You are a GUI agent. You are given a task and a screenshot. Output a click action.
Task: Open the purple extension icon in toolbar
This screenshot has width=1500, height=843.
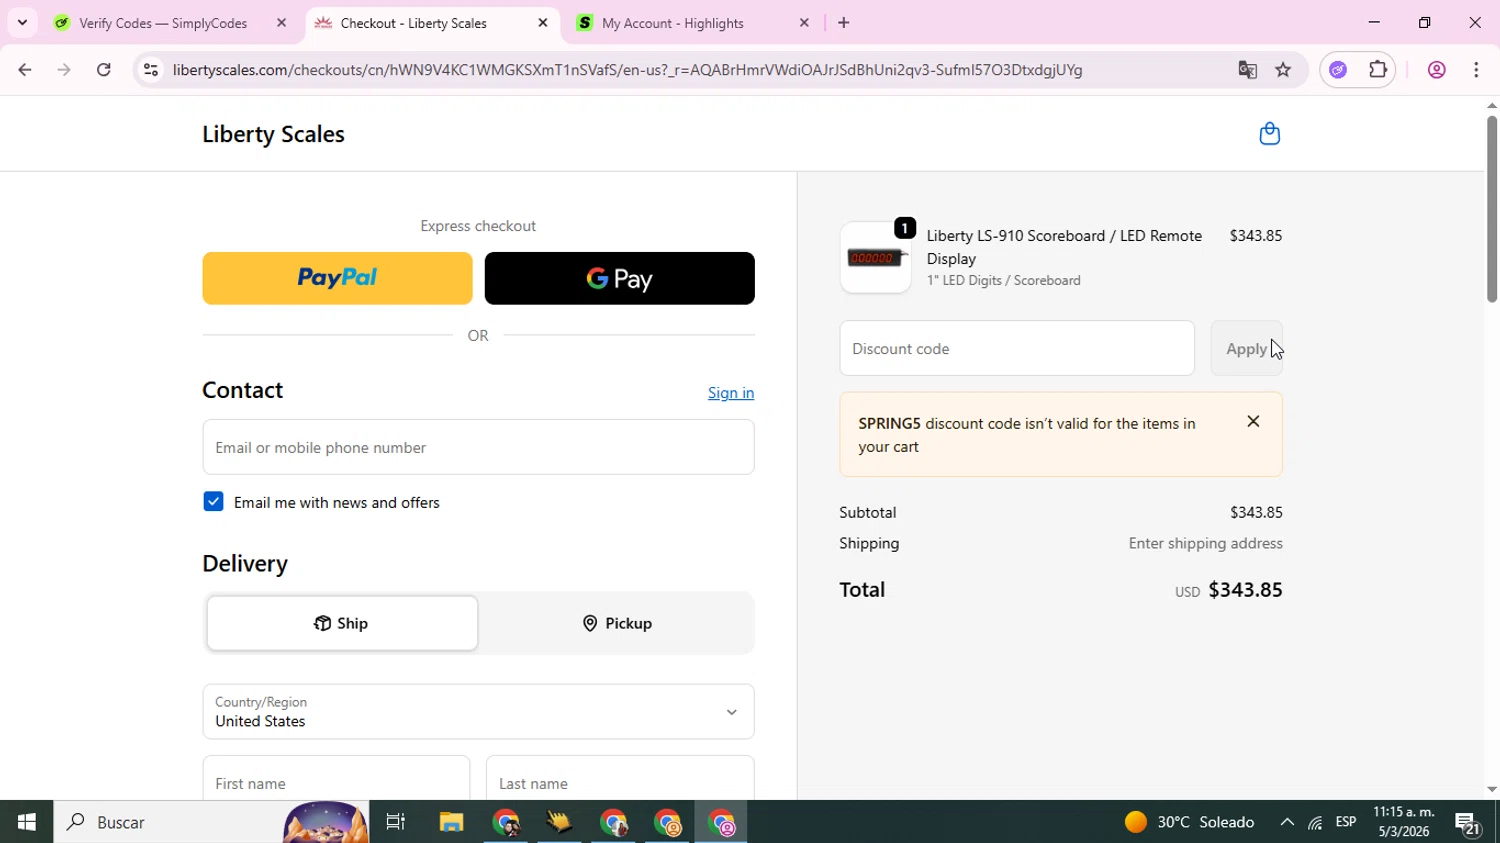(1339, 70)
